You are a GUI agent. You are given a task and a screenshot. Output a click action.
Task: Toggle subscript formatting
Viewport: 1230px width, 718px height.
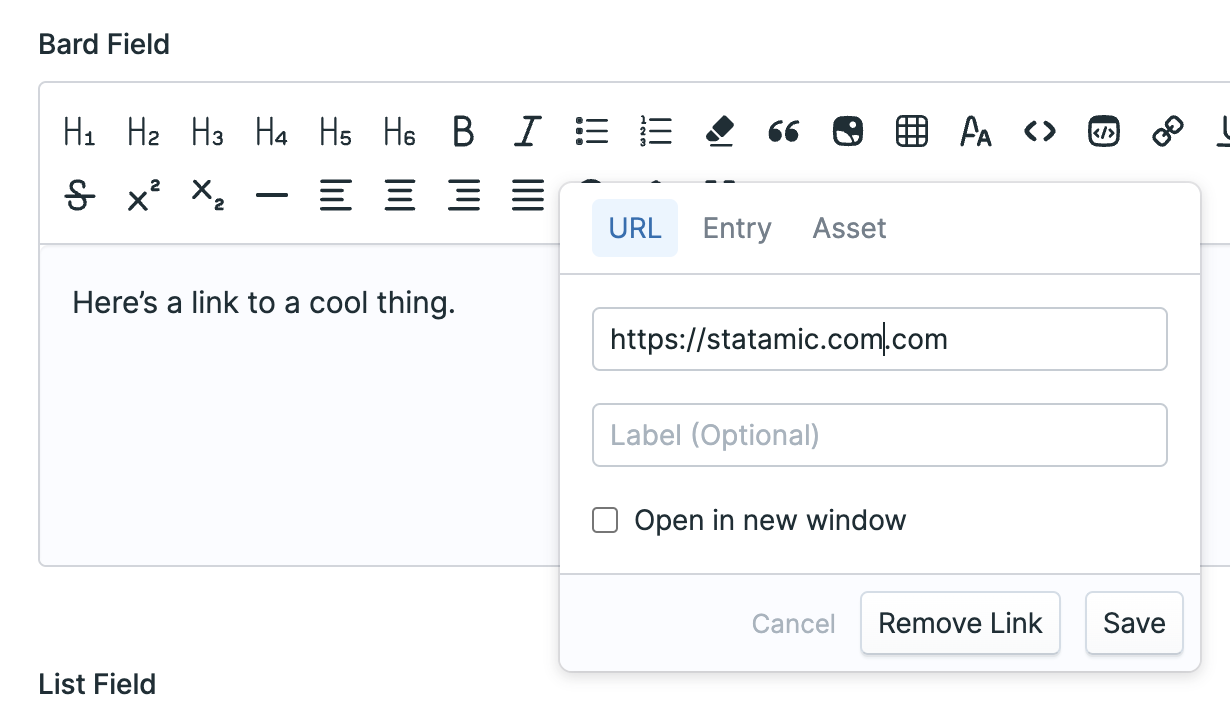[207, 195]
